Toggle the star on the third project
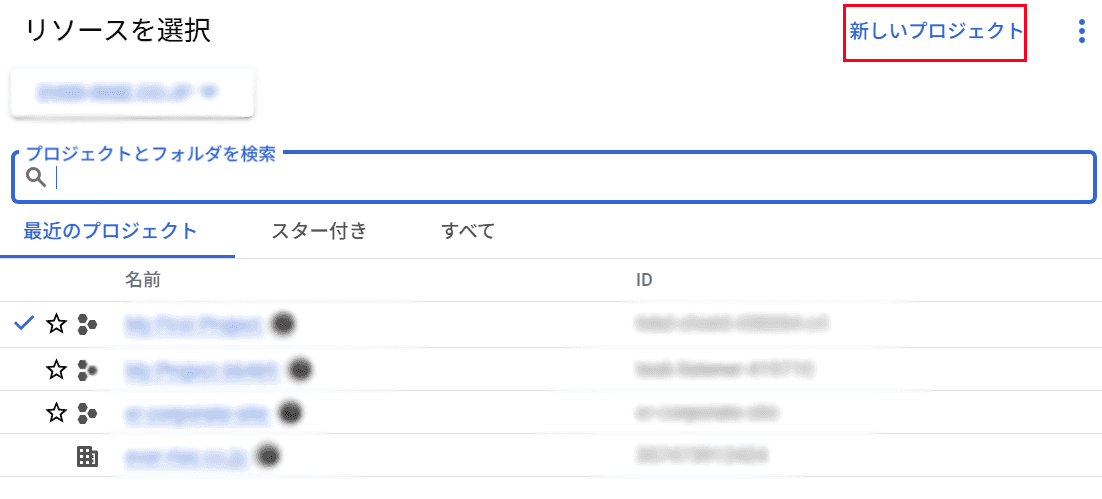This screenshot has width=1102, height=499. click(x=56, y=413)
